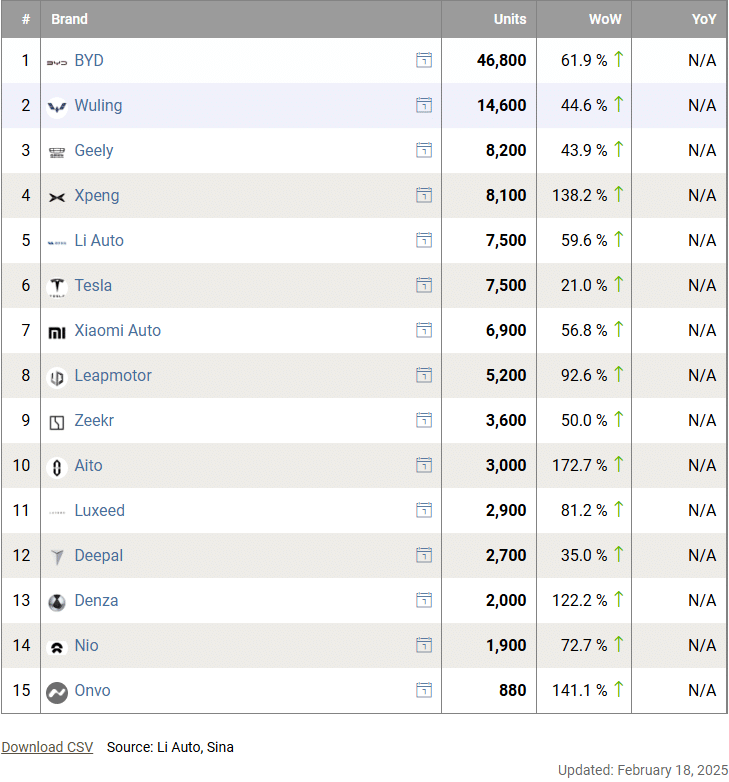The image size is (729, 782).
Task: Open the Li Auto brand link
Action: pyautogui.click(x=99, y=241)
